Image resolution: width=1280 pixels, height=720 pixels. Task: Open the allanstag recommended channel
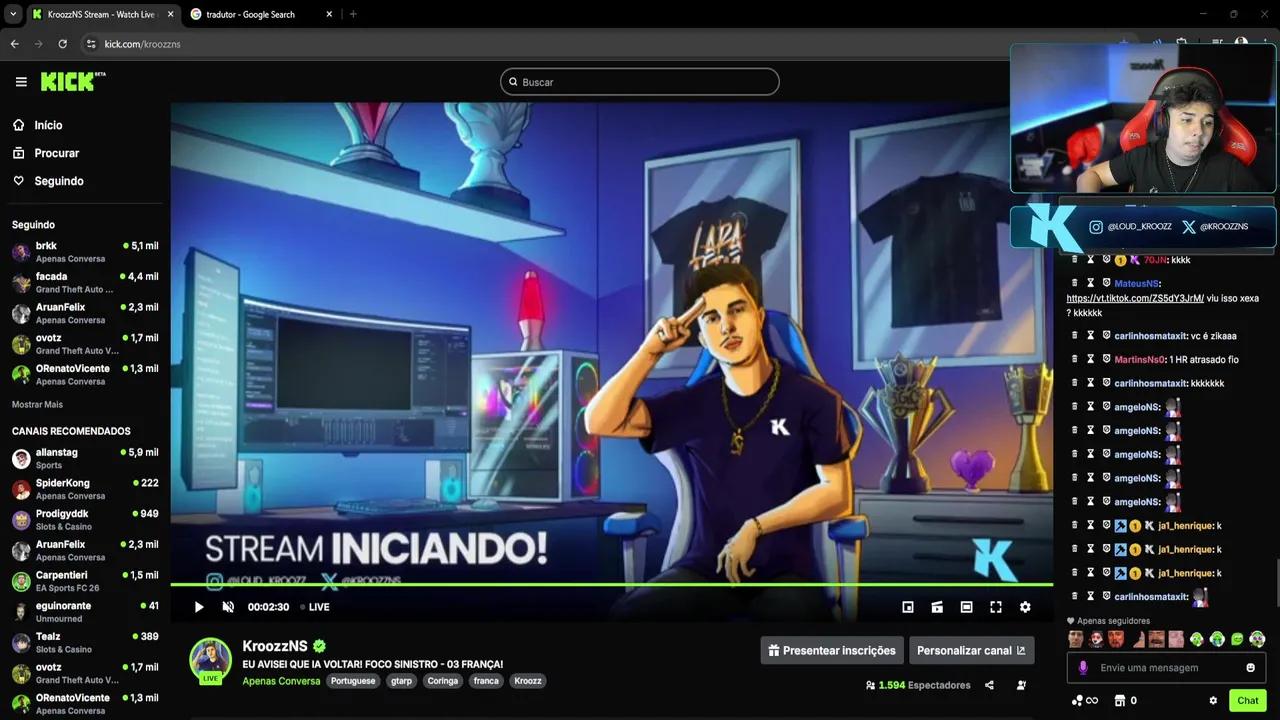pos(85,459)
